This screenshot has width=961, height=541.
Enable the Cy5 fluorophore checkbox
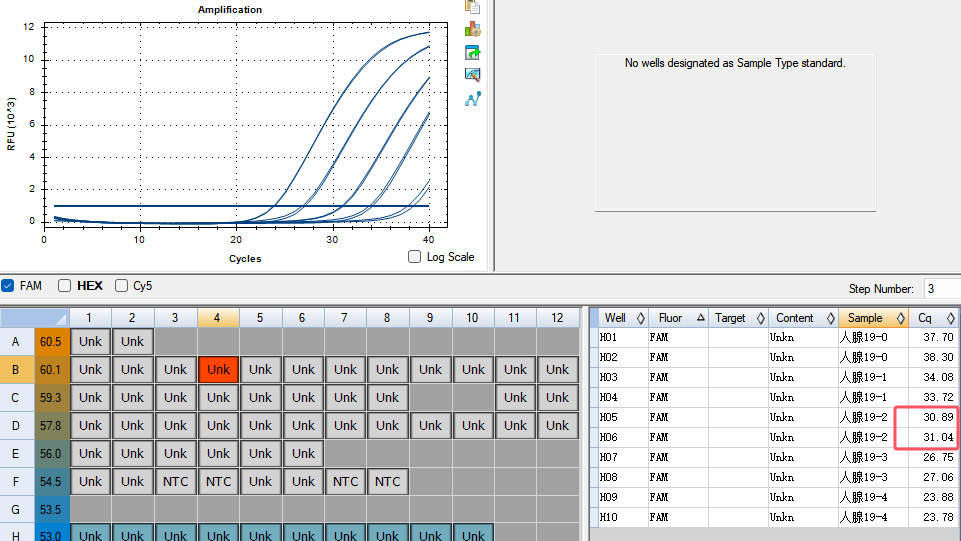[x=121, y=286]
